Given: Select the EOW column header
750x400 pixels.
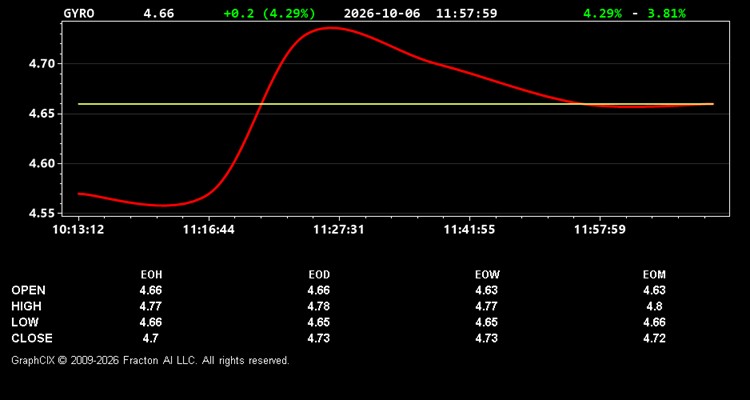Looking at the screenshot, I should pos(487,275).
